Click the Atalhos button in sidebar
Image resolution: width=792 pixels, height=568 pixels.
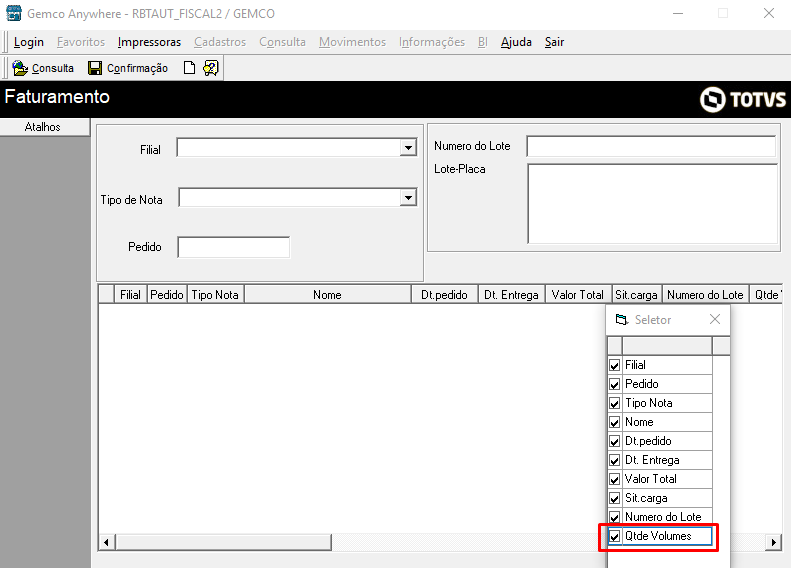tap(44, 127)
